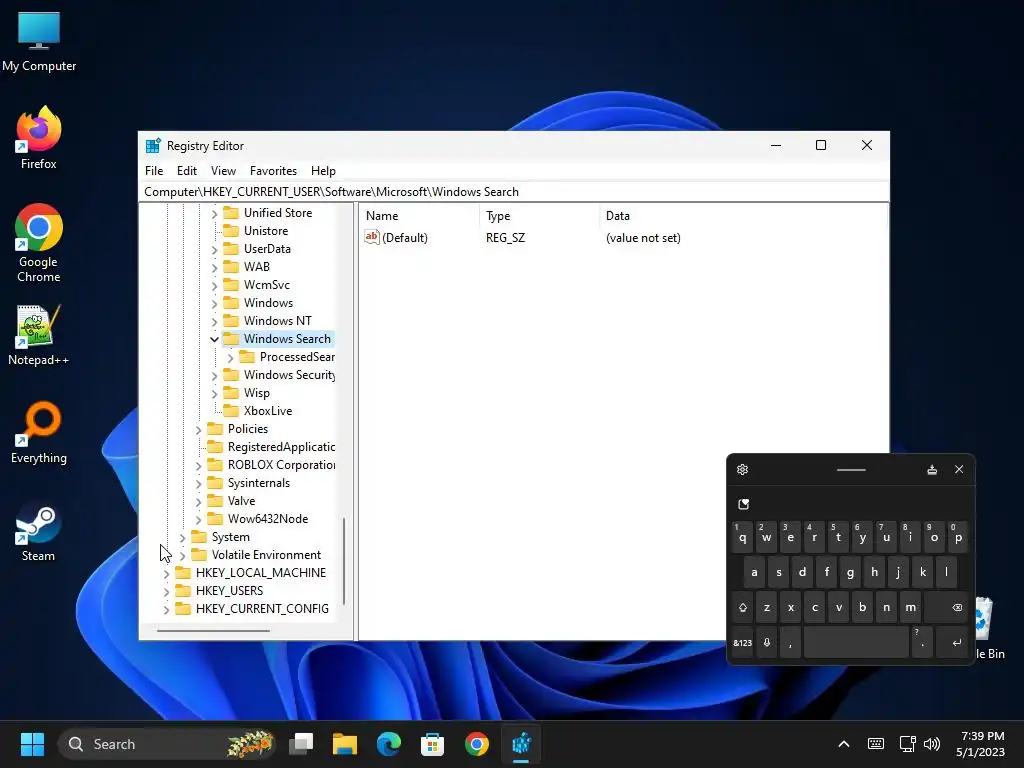Tap the Shift key on touch keyboard

pyautogui.click(x=743, y=607)
